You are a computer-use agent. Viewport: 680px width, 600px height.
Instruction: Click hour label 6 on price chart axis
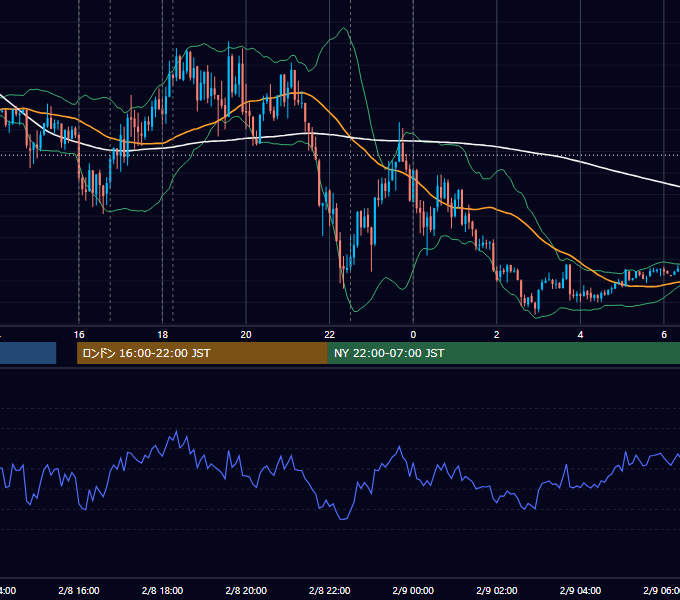click(x=664, y=335)
